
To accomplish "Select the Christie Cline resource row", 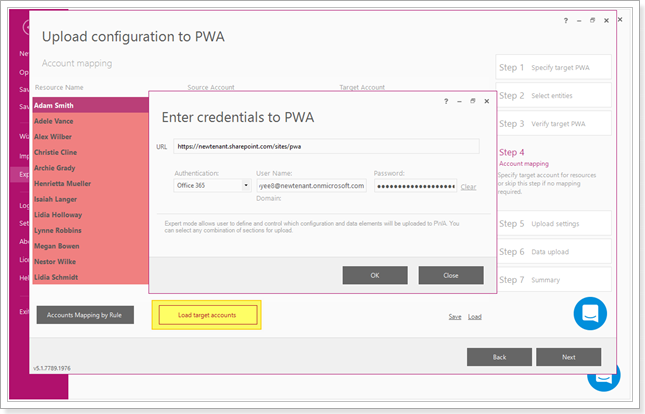I will pyautogui.click(x=90, y=152).
